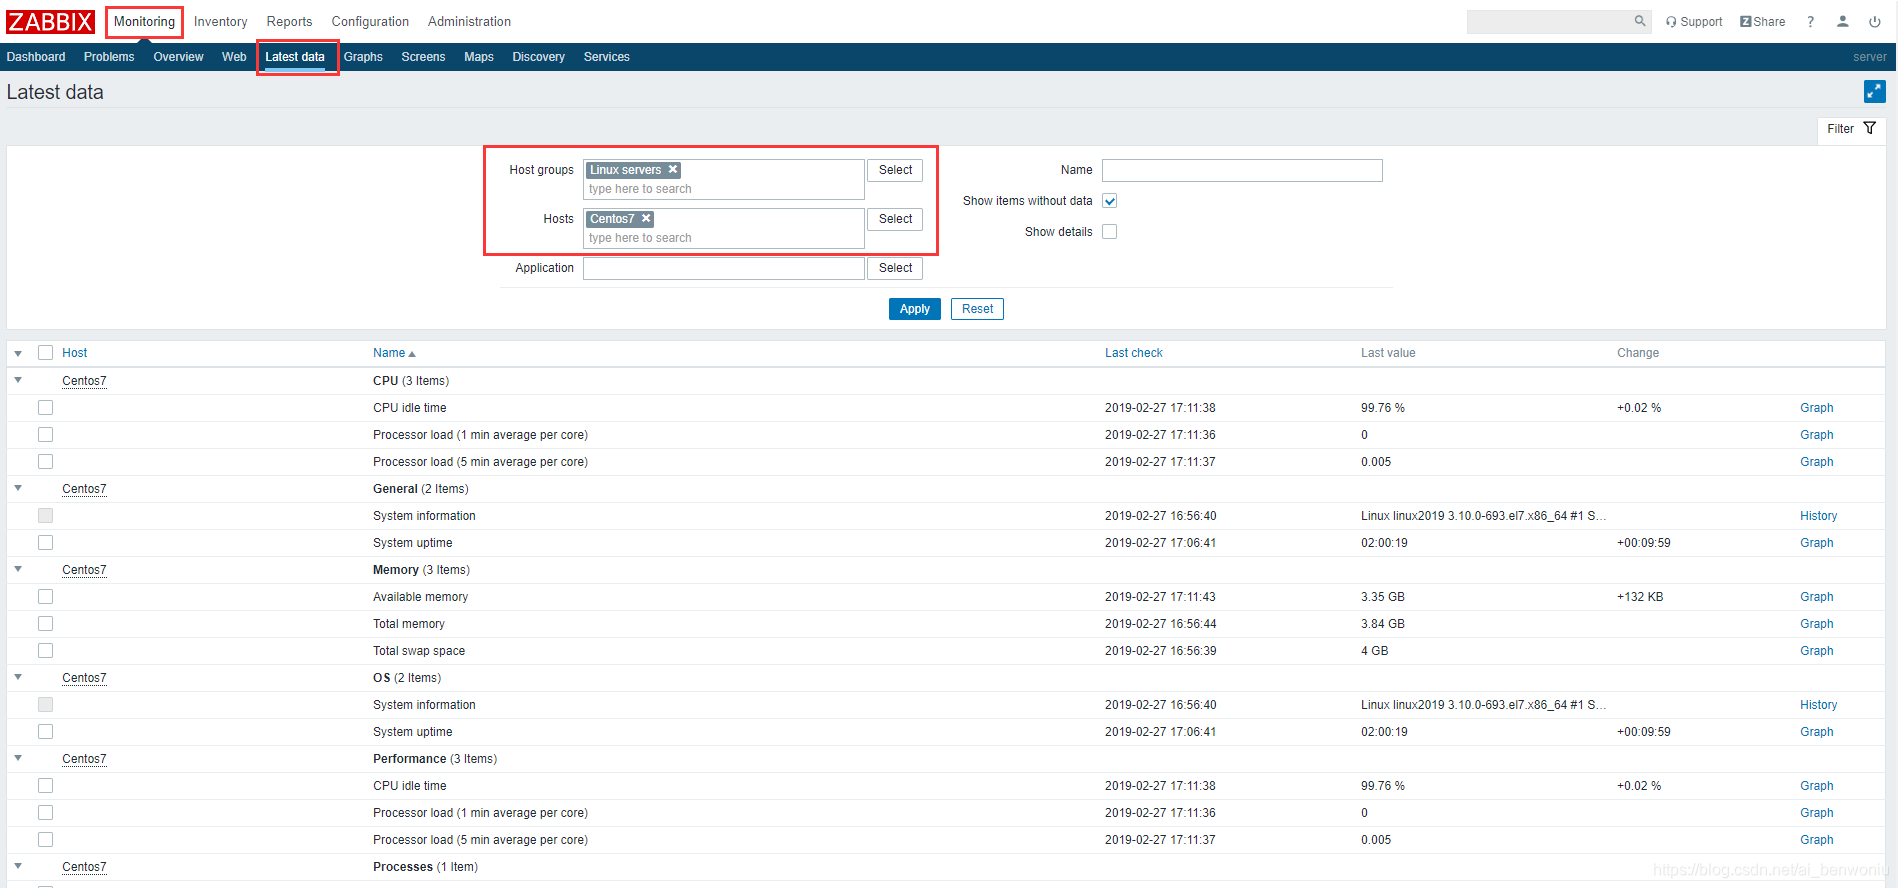Collapse the Processes application group

point(18,866)
